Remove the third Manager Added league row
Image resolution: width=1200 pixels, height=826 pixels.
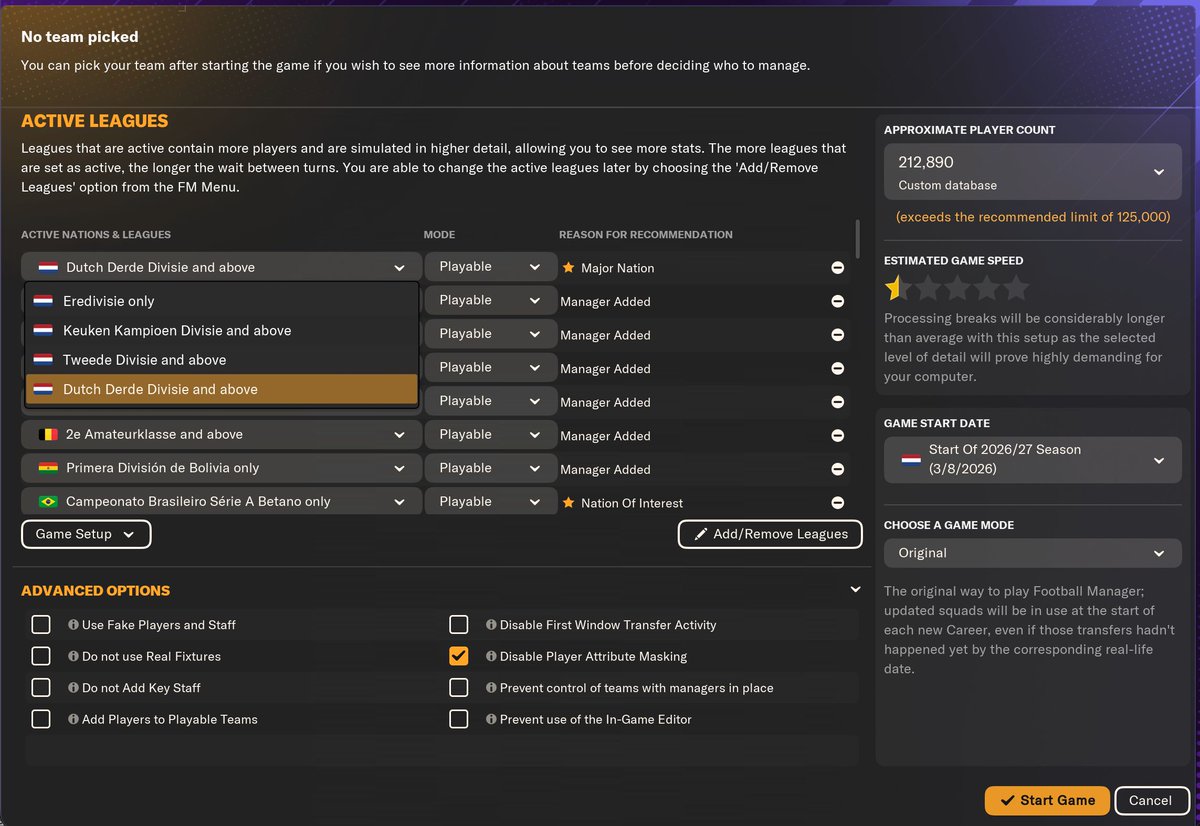[x=837, y=369]
